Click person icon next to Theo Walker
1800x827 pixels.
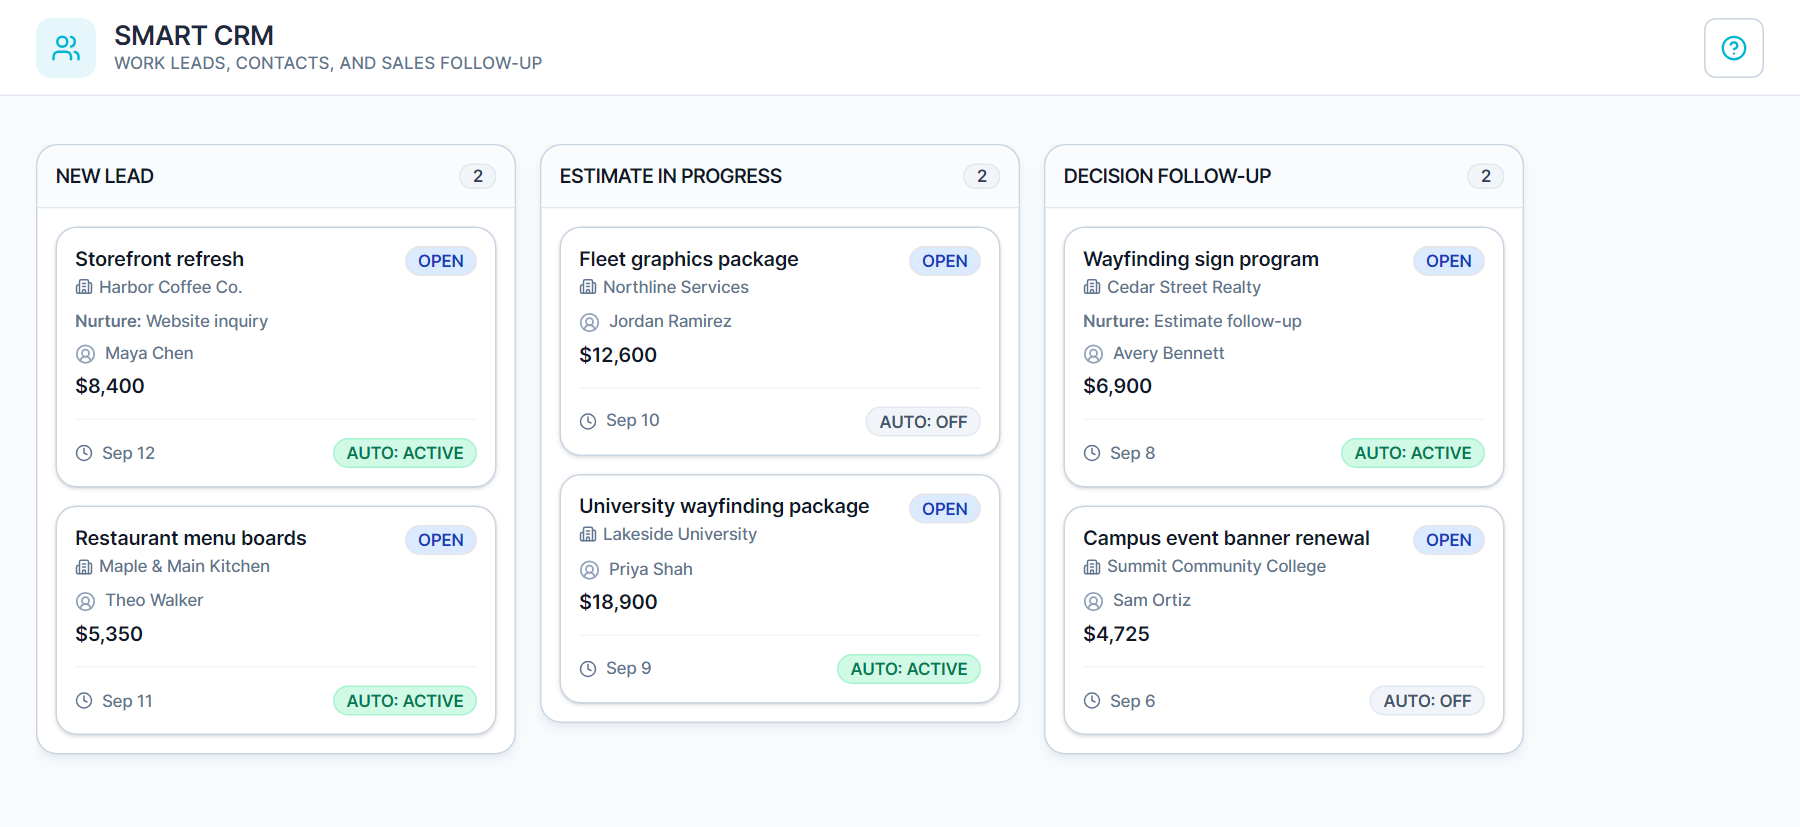coord(86,601)
